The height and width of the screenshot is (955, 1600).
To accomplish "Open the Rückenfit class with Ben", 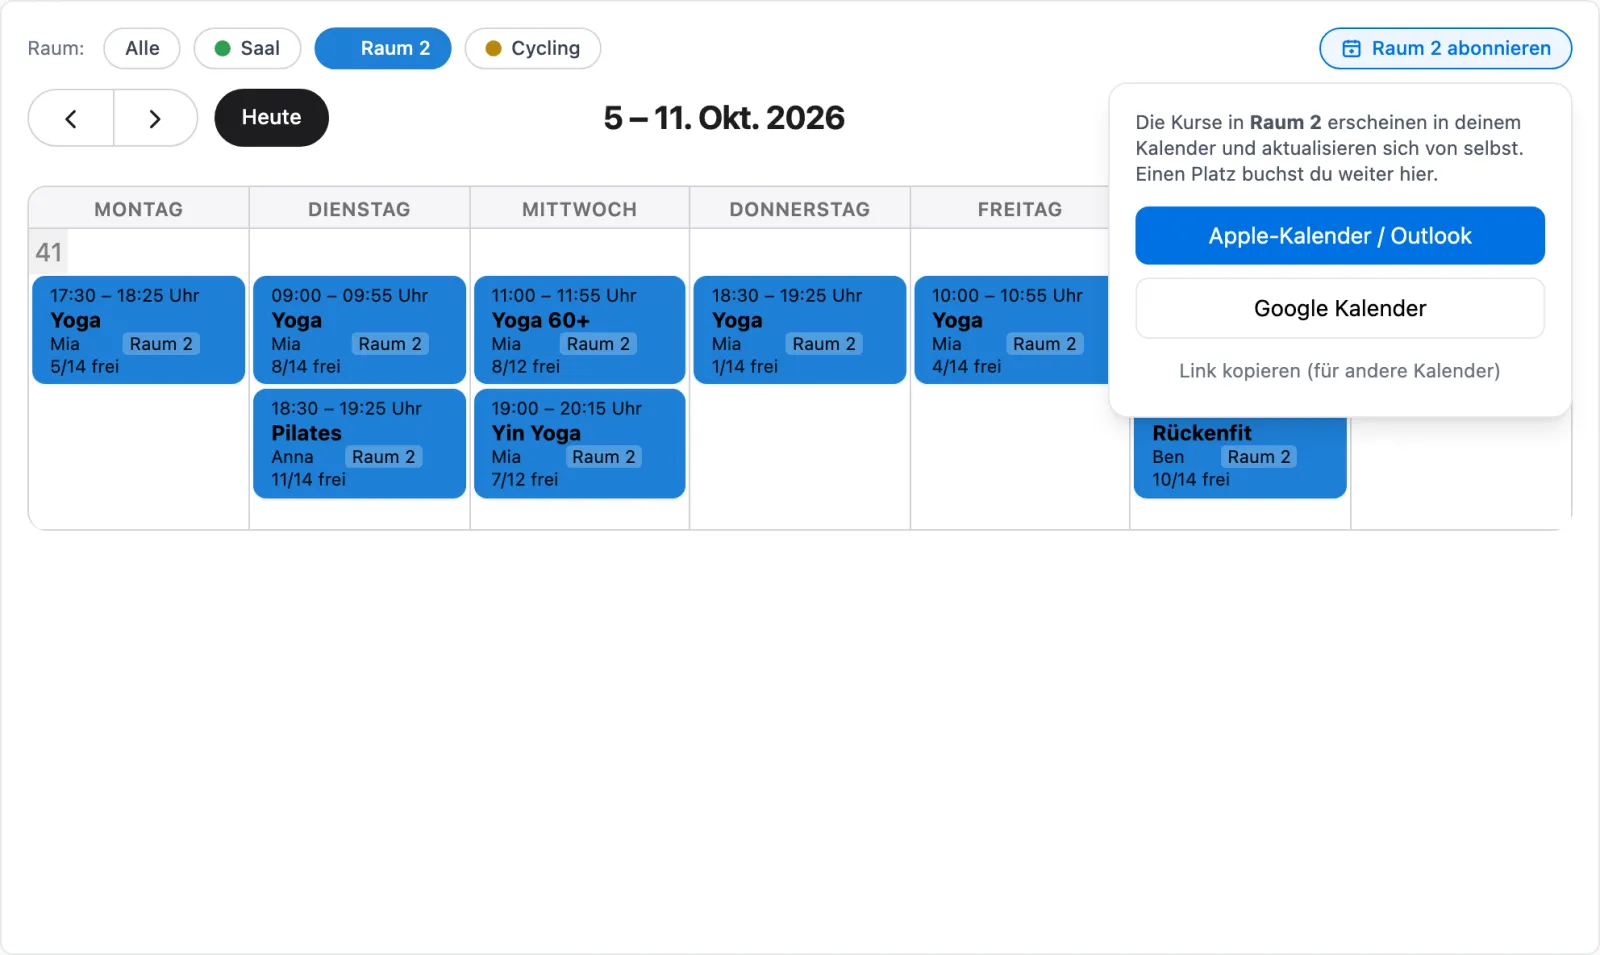I will click(x=1240, y=457).
